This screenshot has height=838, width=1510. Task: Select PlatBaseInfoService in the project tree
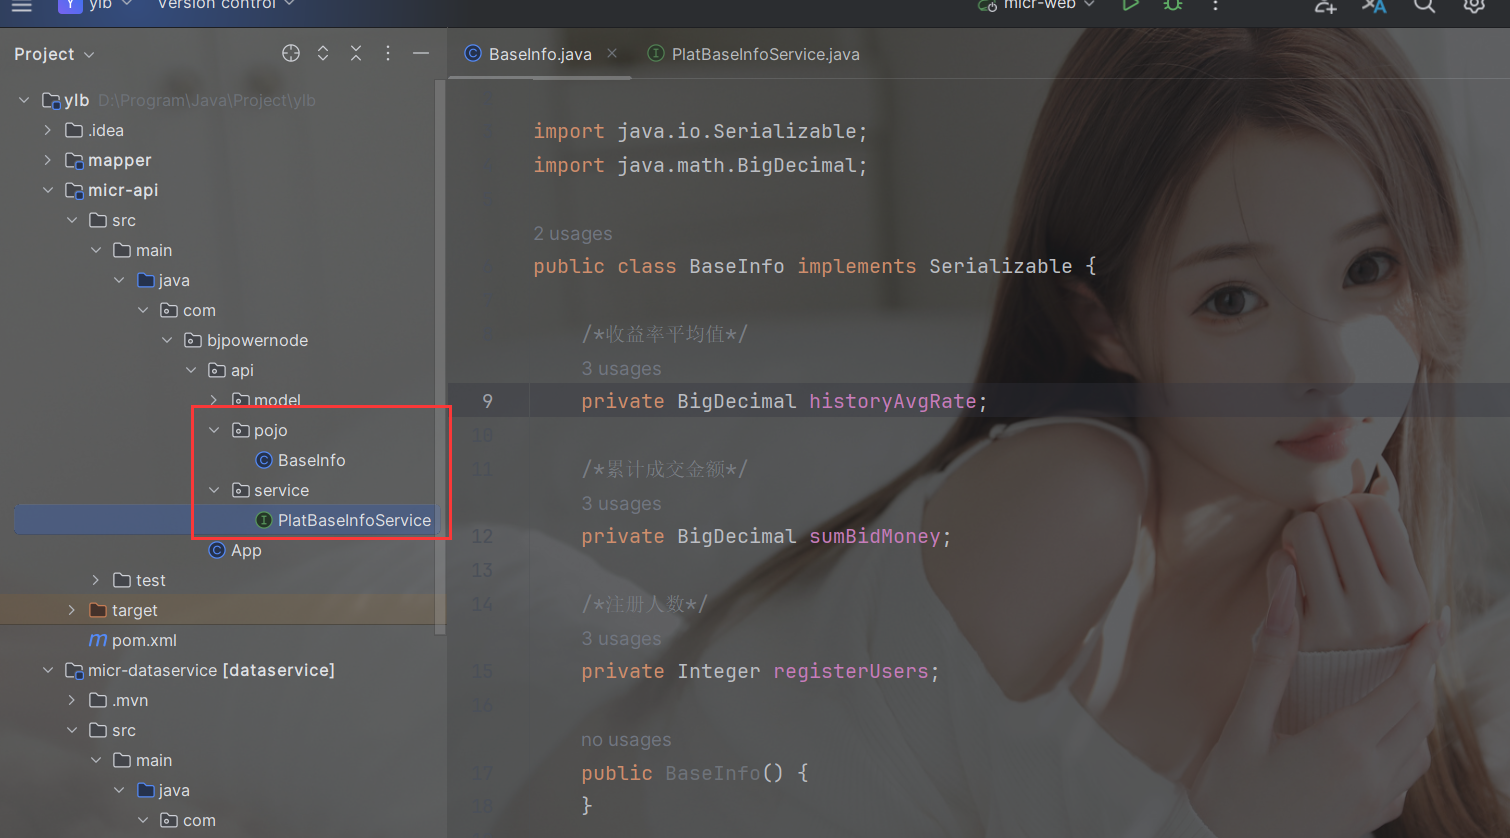click(354, 520)
